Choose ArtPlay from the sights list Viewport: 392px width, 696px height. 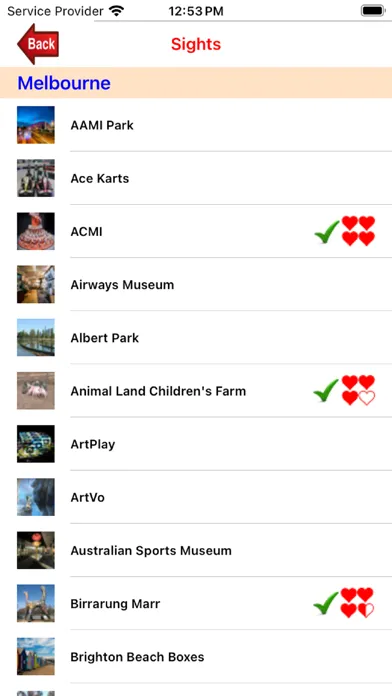196,444
